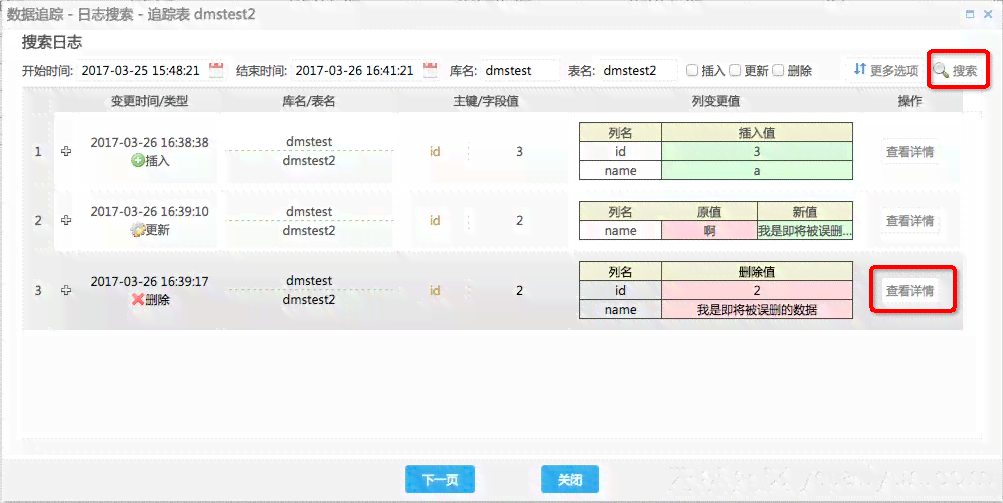Click old value cell 啊
The height and width of the screenshot is (503, 1003).
point(709,230)
